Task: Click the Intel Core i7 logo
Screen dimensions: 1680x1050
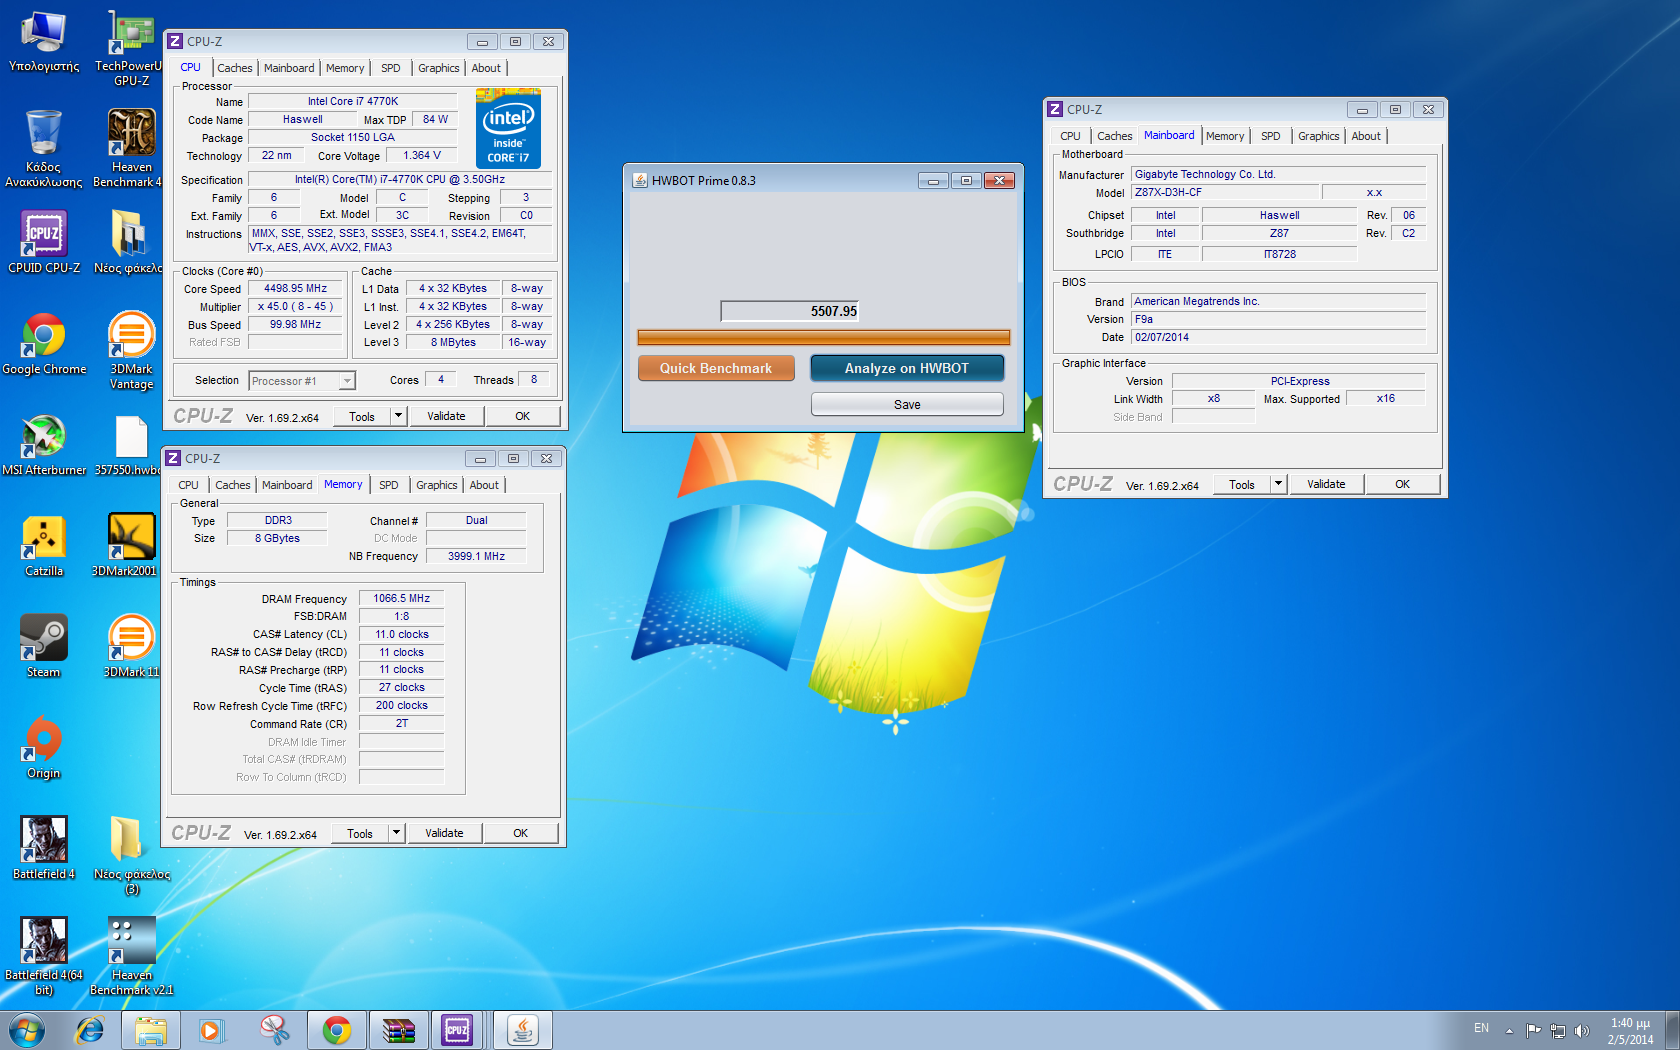Action: [x=508, y=129]
